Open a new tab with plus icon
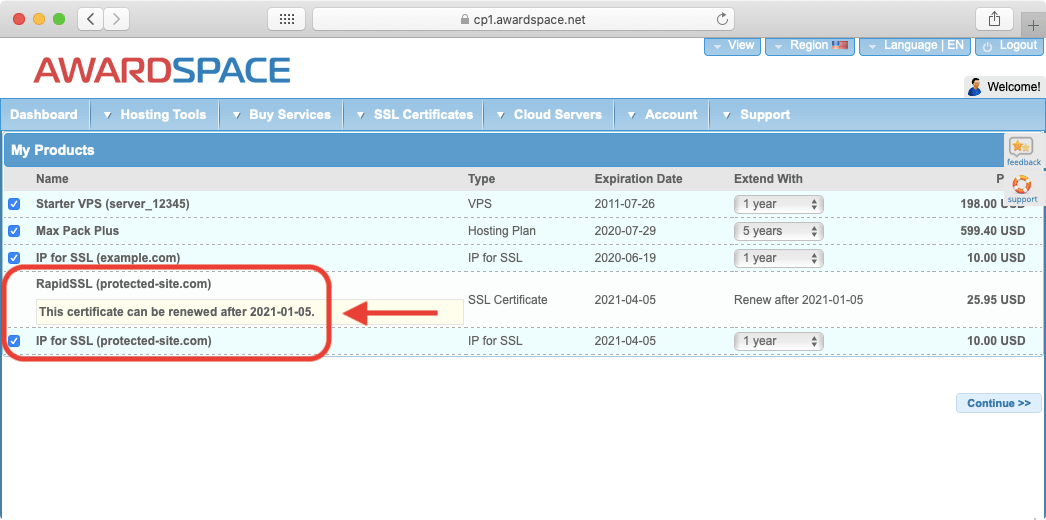The width and height of the screenshot is (1046, 520). pyautogui.click(x=1033, y=26)
